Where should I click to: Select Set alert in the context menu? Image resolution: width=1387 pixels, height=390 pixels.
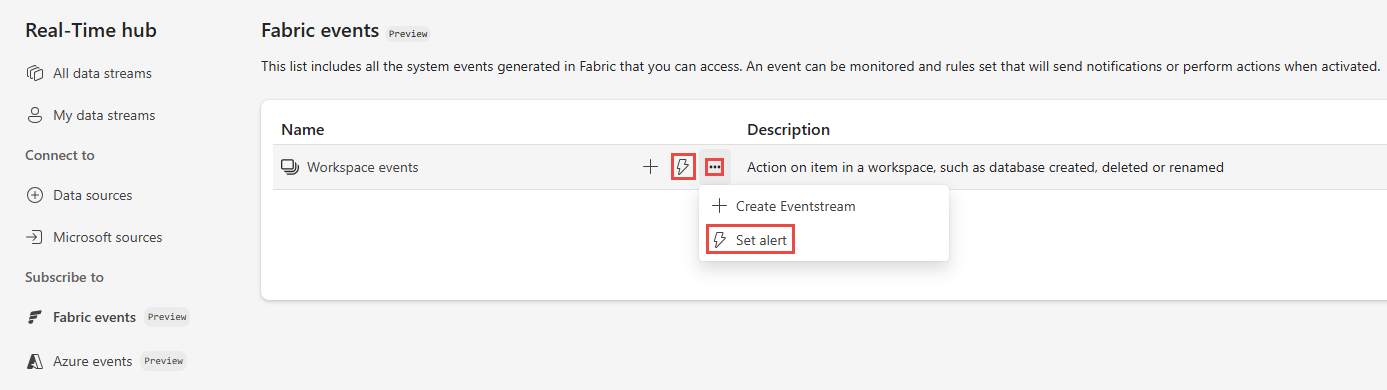click(751, 241)
